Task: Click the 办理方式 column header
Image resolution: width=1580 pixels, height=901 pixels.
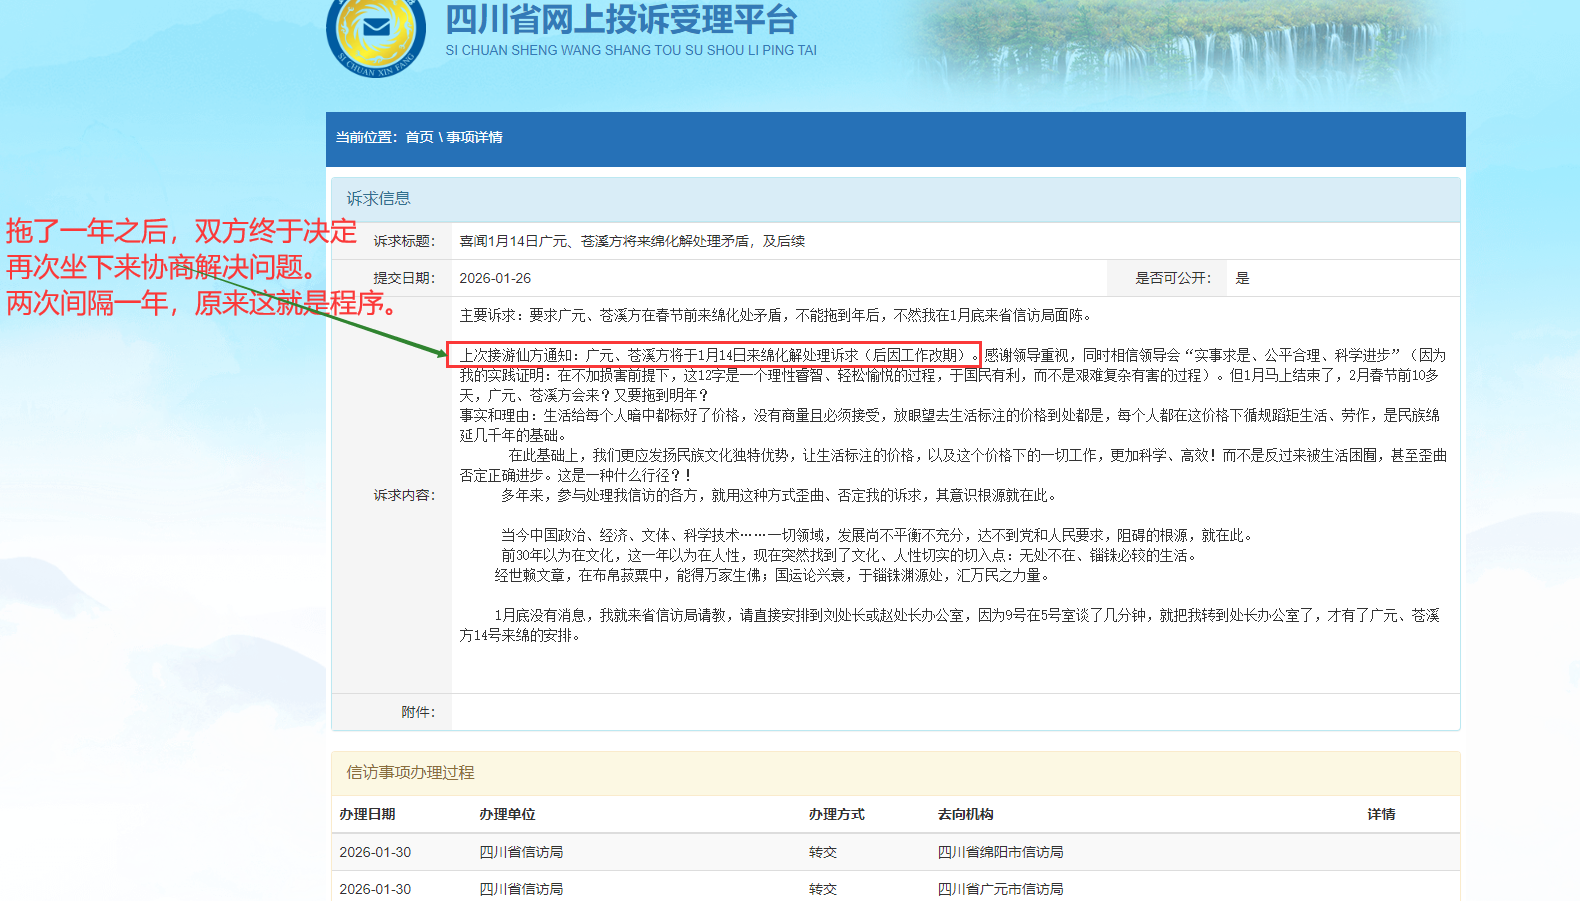Action: click(836, 814)
